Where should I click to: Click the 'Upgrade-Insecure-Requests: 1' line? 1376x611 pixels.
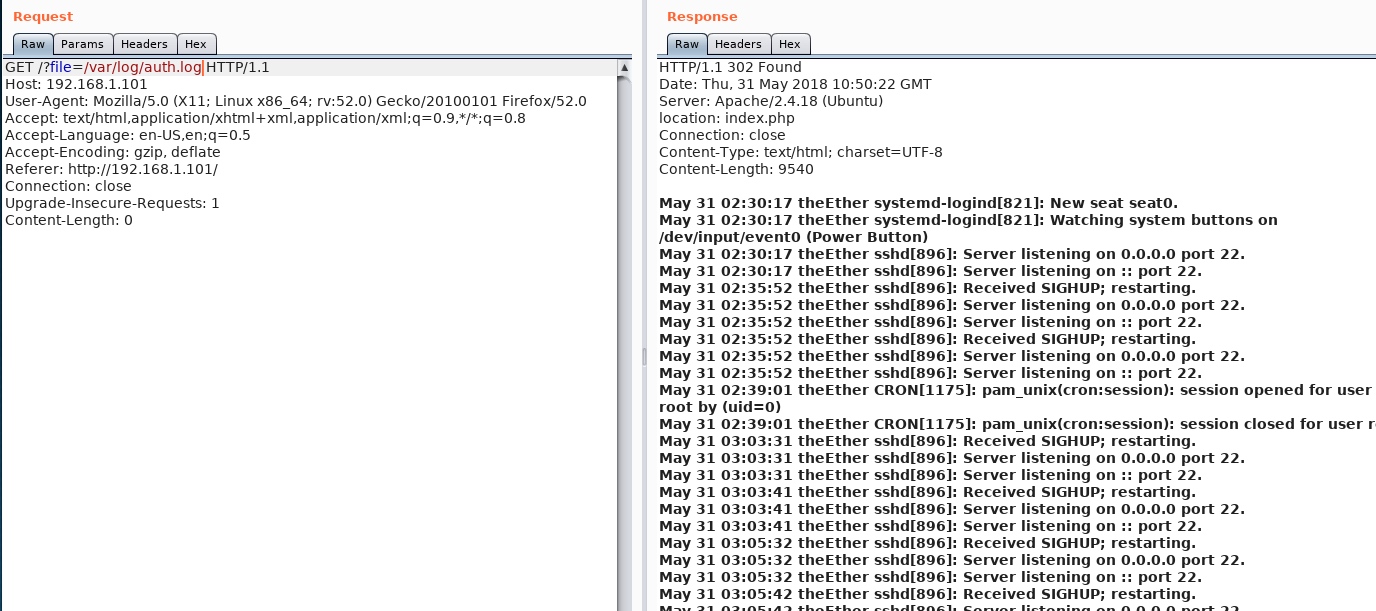(112, 204)
